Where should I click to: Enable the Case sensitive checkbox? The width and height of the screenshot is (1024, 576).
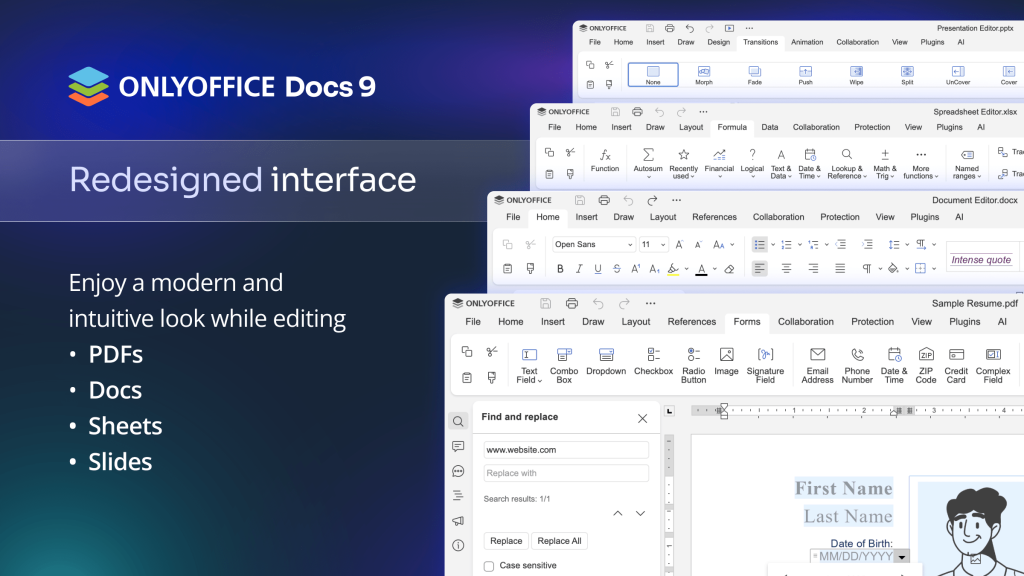pos(488,565)
